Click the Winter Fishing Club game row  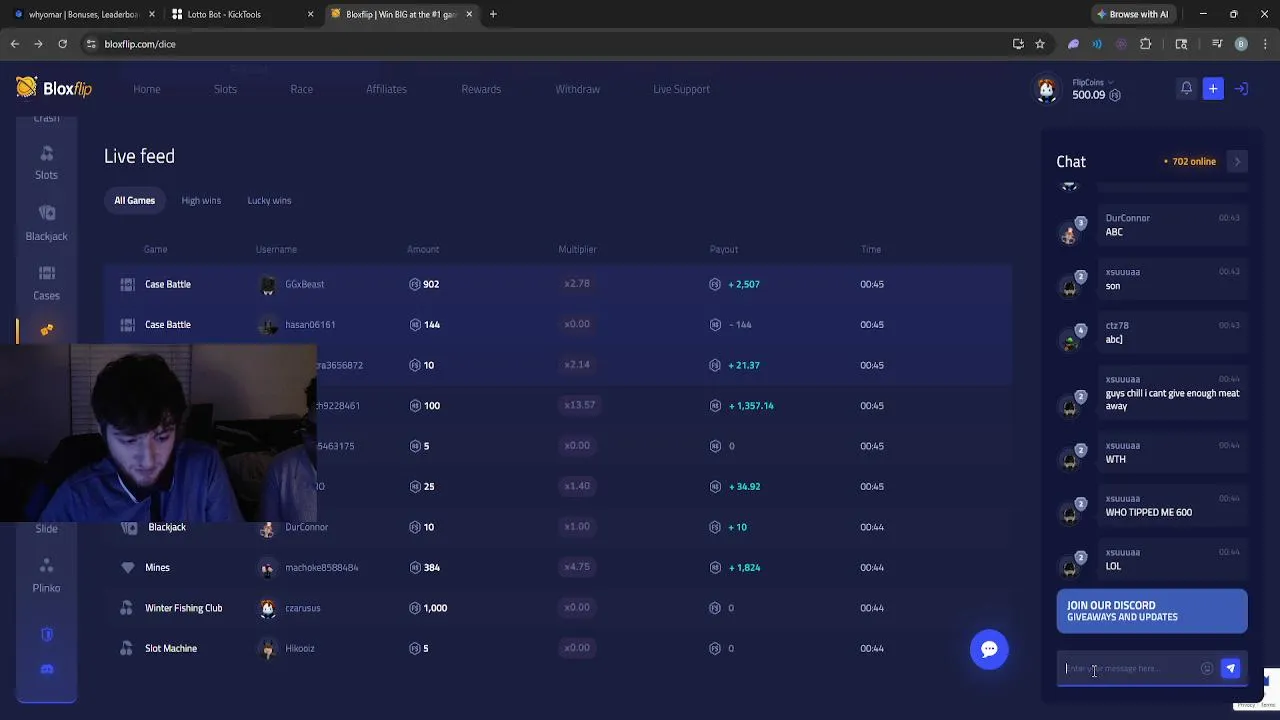(x=558, y=608)
